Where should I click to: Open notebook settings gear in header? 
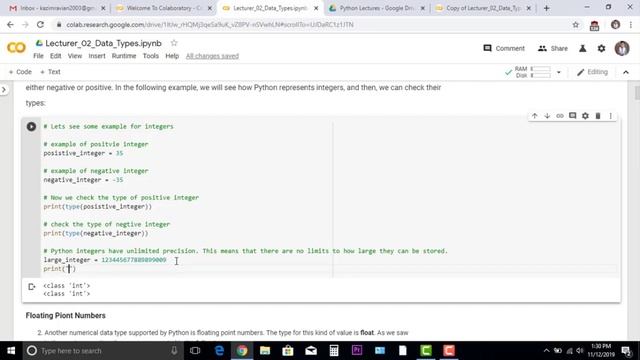coord(602,49)
